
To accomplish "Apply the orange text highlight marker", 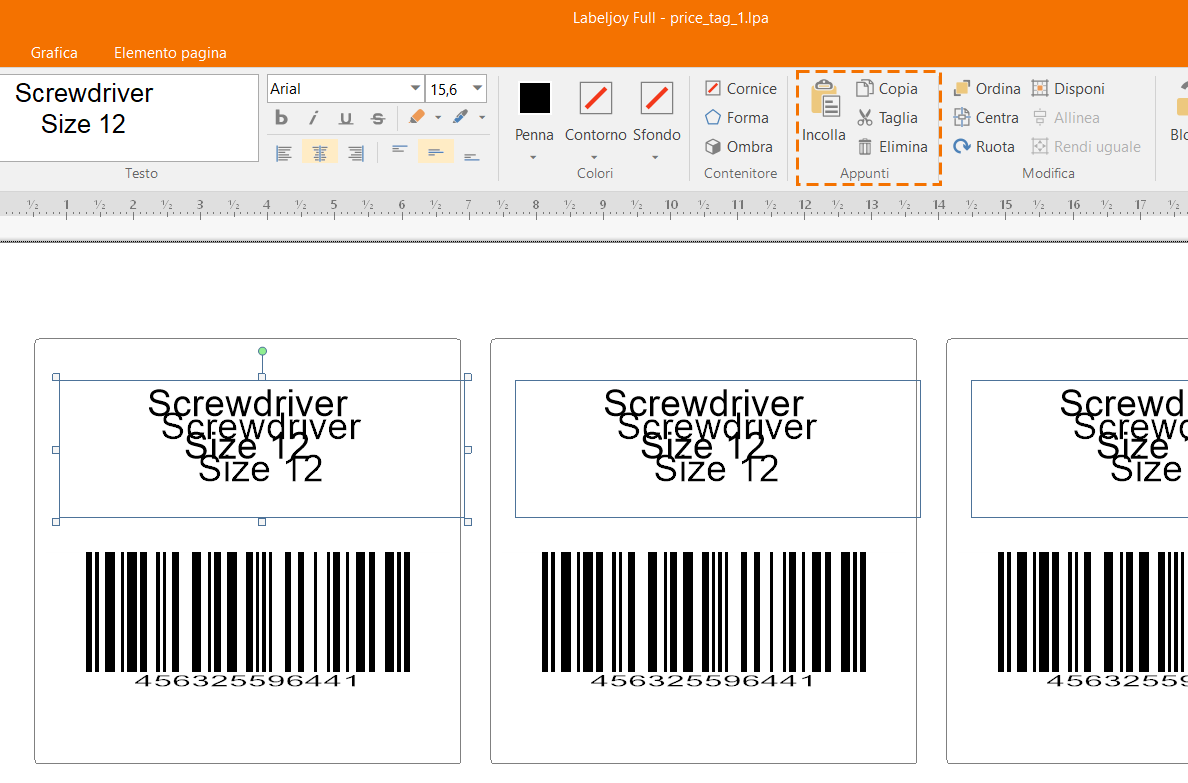I will pos(417,117).
